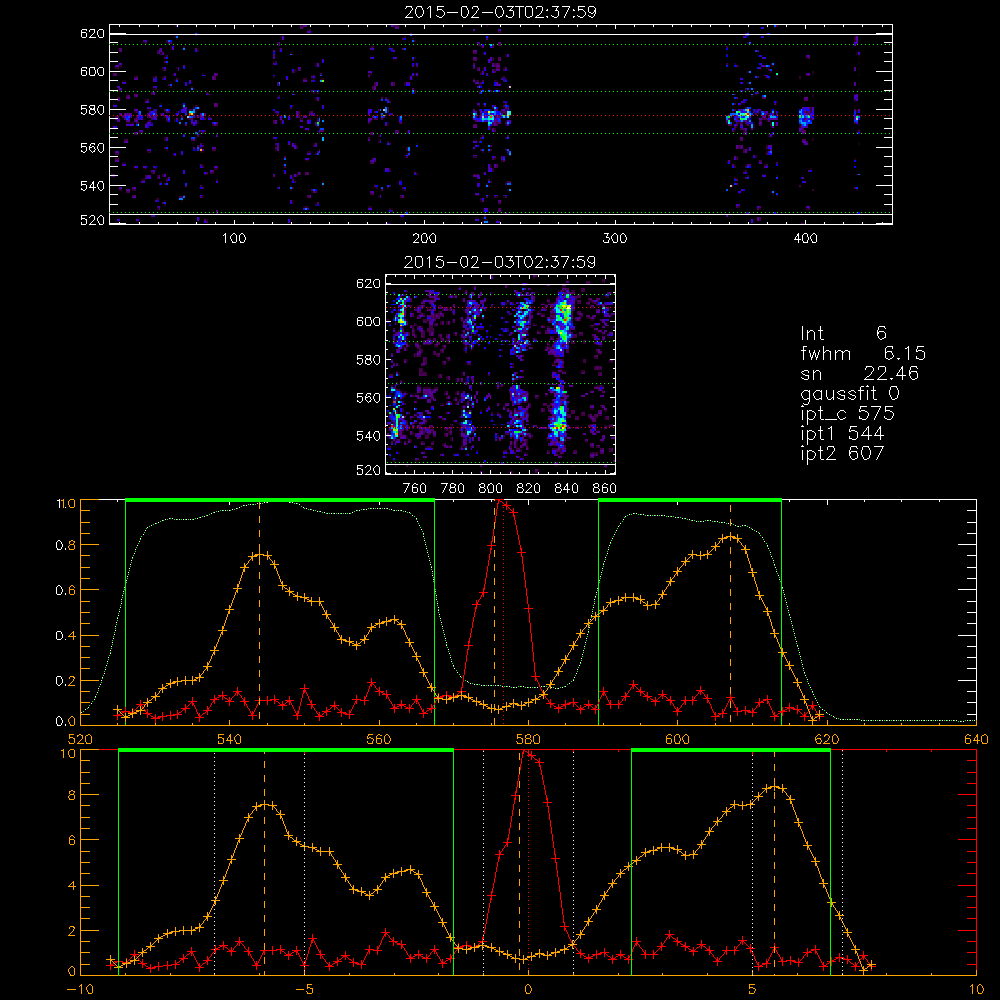
Task: Select the 'ipt1 544' readout line
Action: point(842,434)
